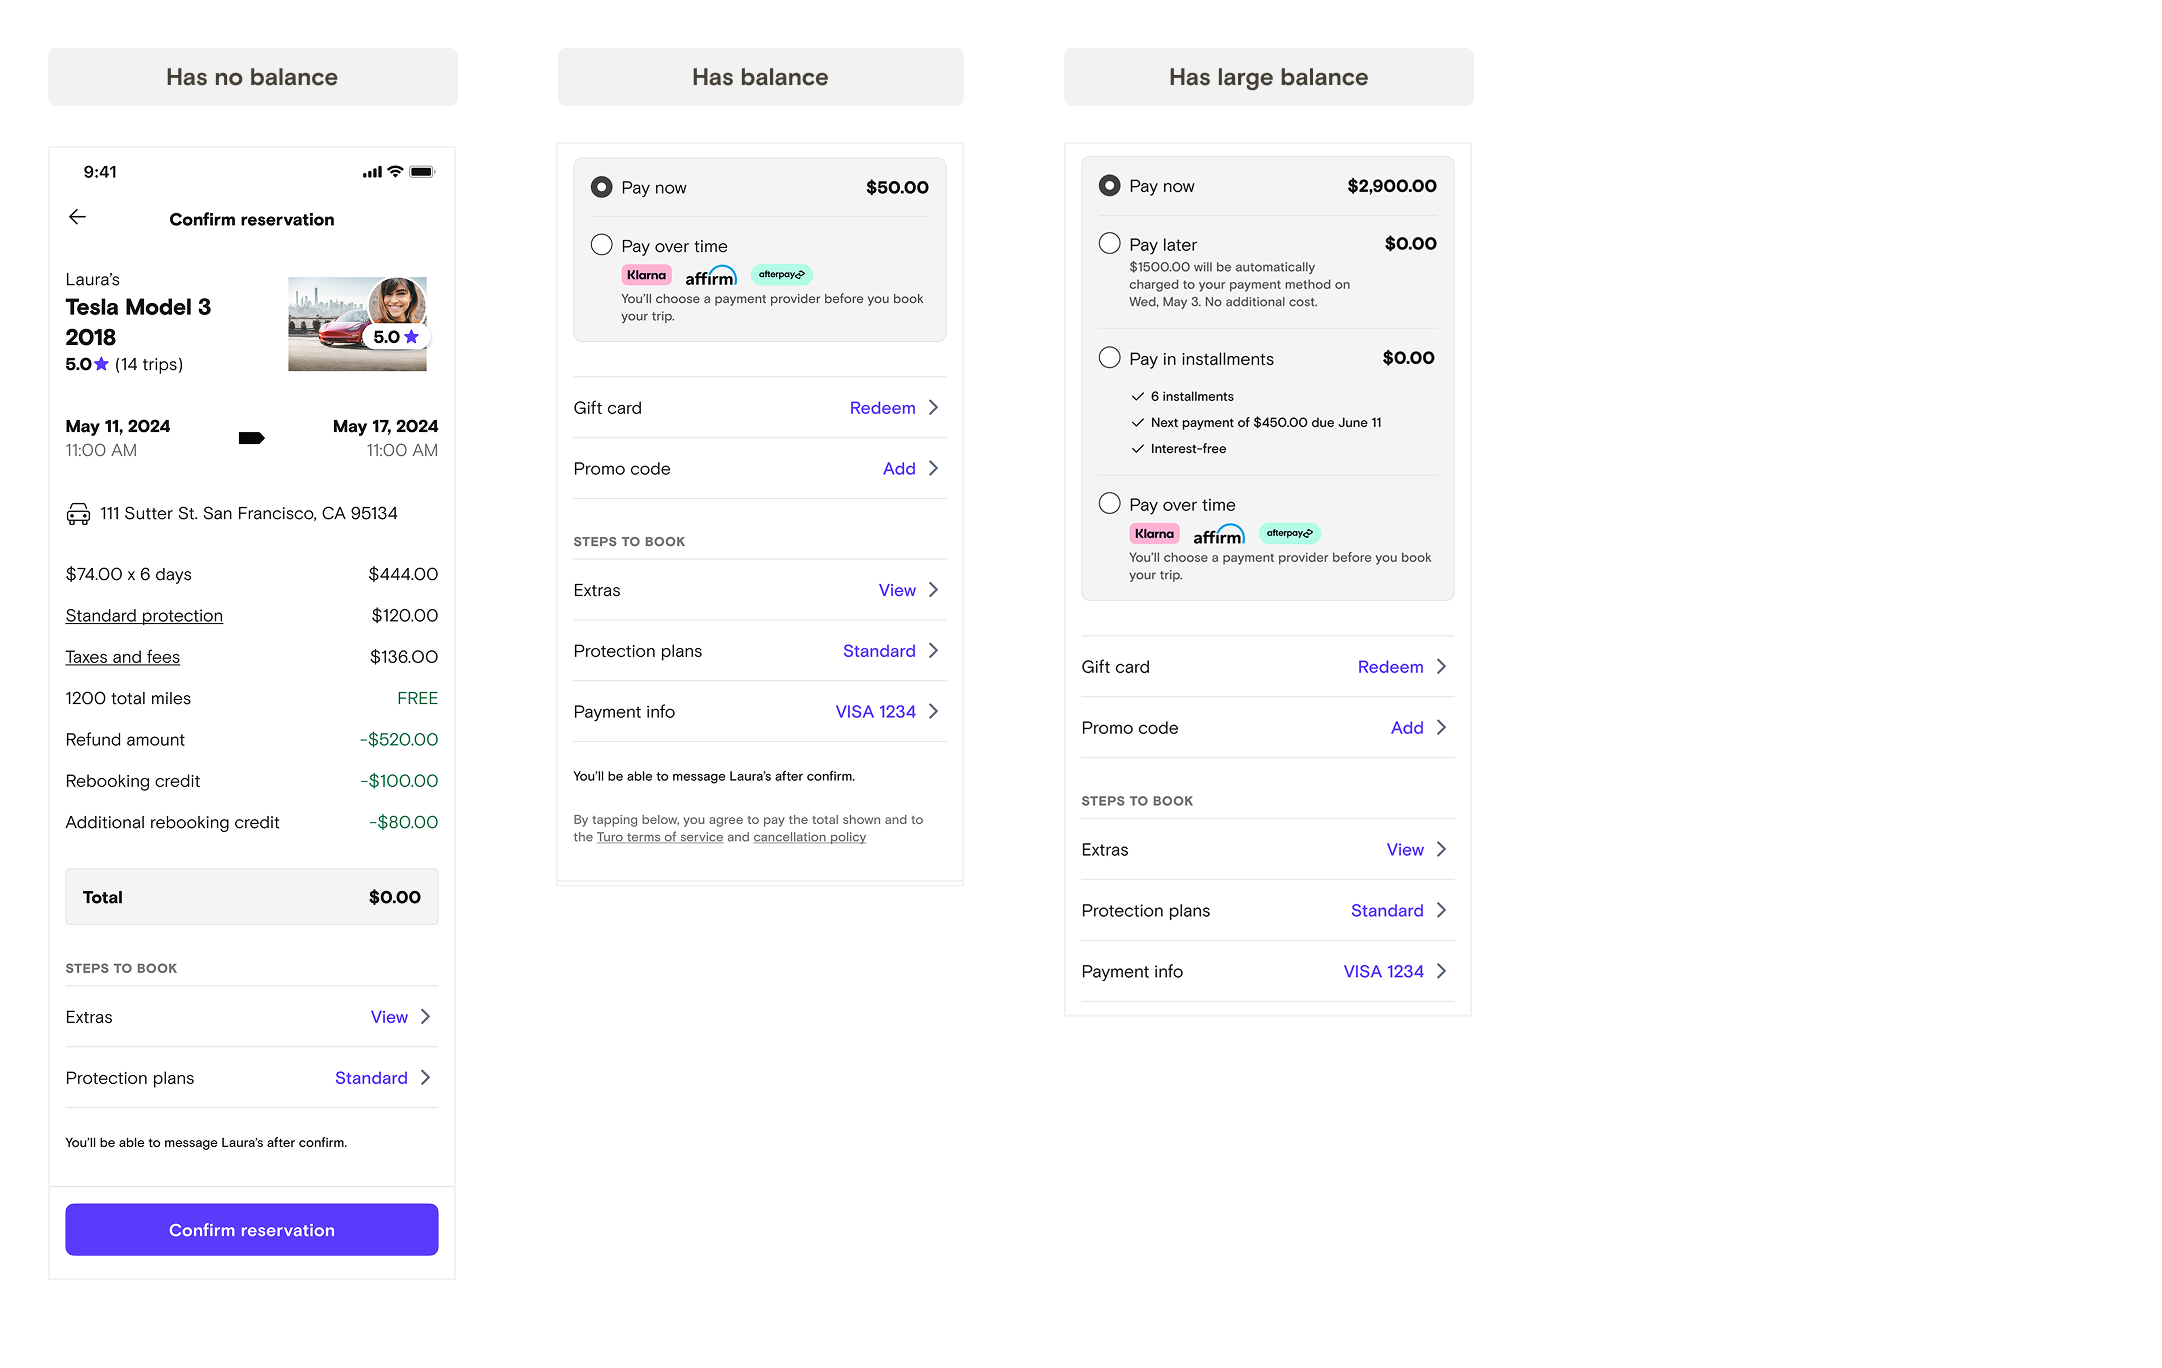Click the Has large balance header tab
This screenshot has height=1368, width=2162.
(1268, 77)
